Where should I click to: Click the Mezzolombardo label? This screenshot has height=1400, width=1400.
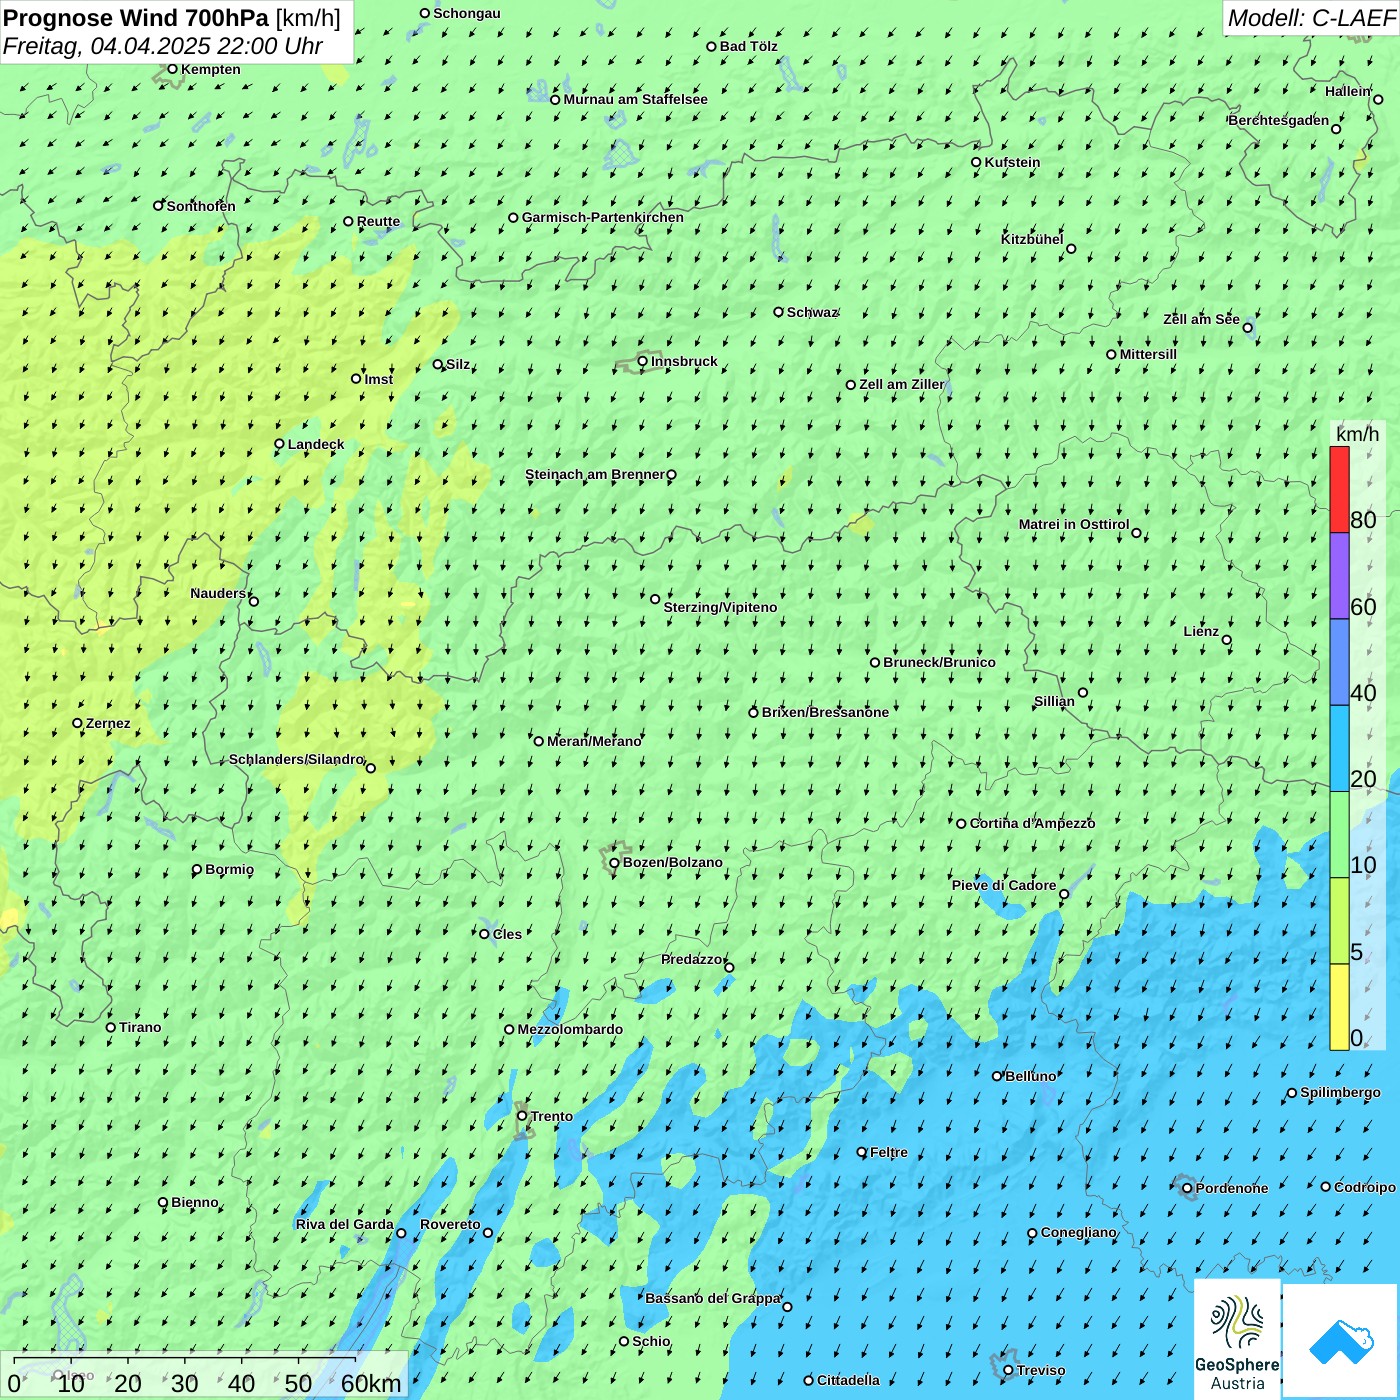(x=570, y=1029)
